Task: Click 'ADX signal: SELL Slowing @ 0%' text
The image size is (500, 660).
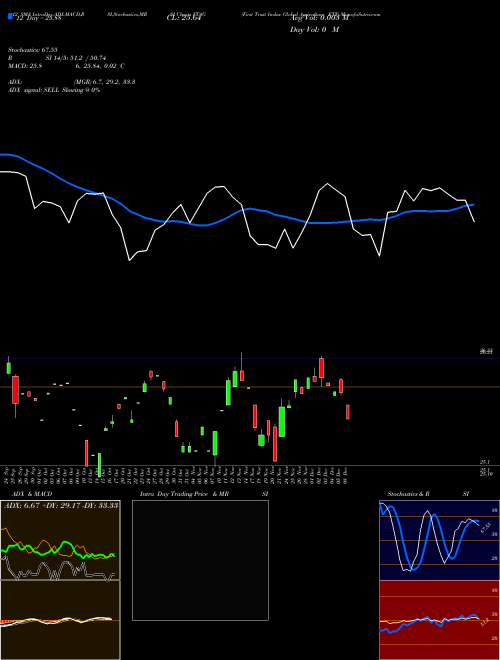Action: (x=54, y=90)
